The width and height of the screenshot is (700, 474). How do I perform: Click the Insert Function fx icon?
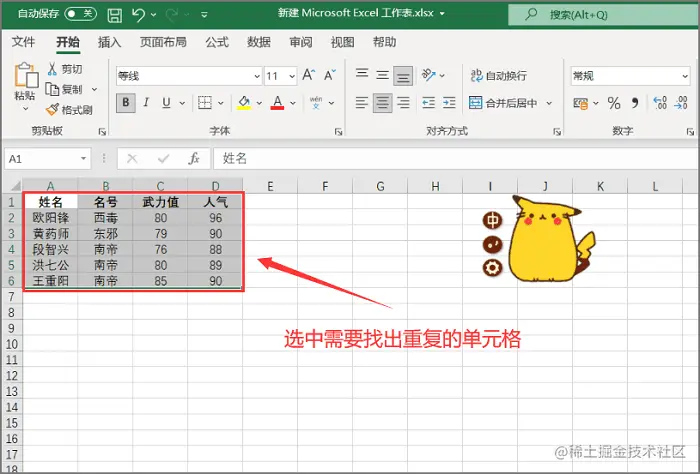pyautogui.click(x=194, y=158)
